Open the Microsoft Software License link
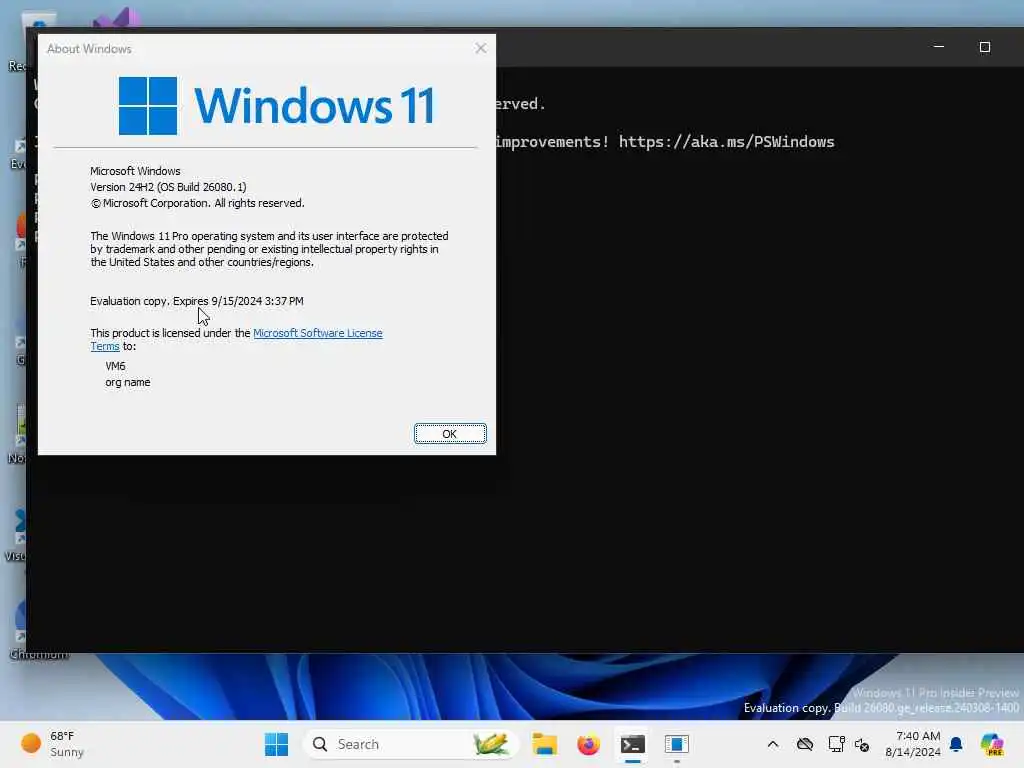 click(317, 333)
